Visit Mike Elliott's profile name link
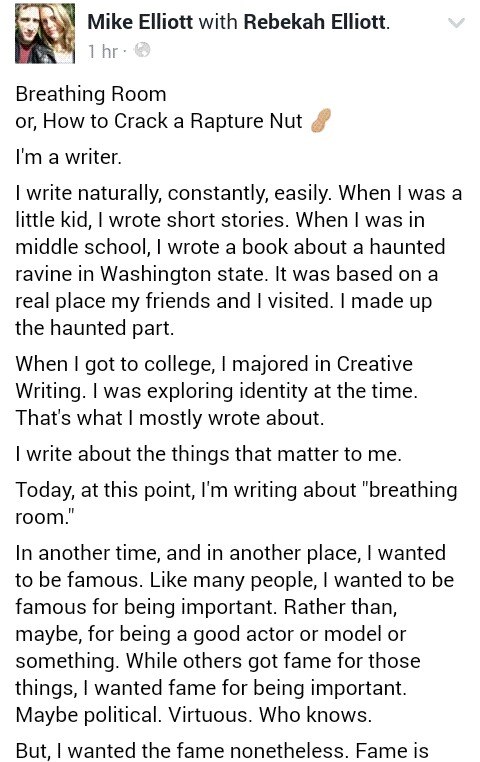This screenshot has height=762, width=480. [x=140, y=22]
